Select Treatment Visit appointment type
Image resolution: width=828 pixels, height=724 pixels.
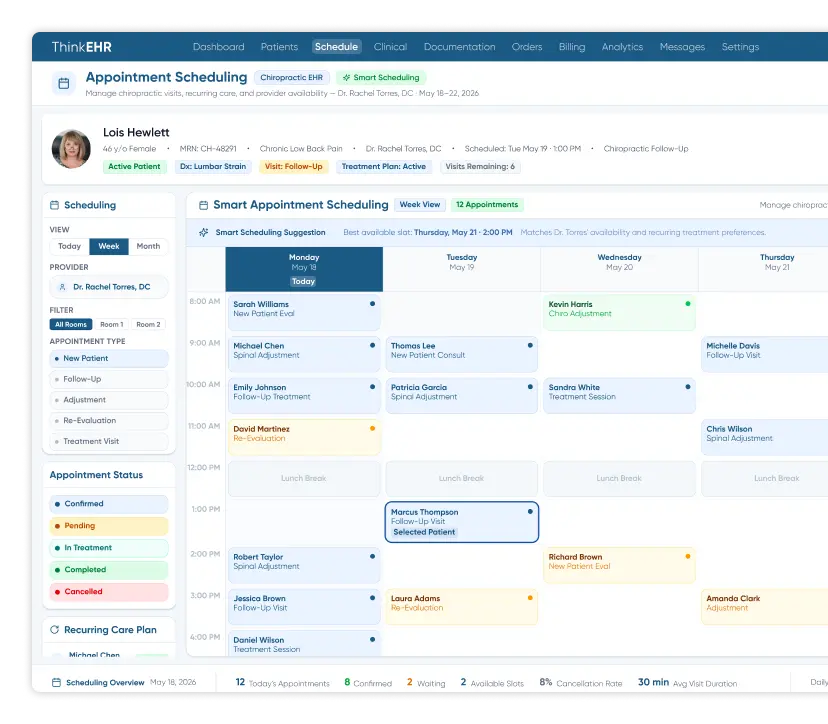coord(109,441)
